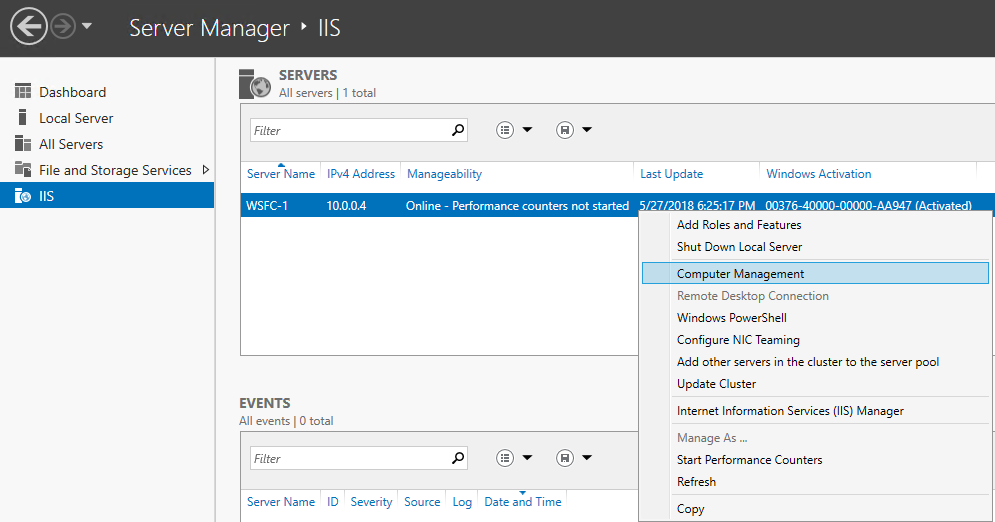Click the Dashboard icon in the sidebar
Image resolution: width=995 pixels, height=522 pixels.
(x=23, y=92)
